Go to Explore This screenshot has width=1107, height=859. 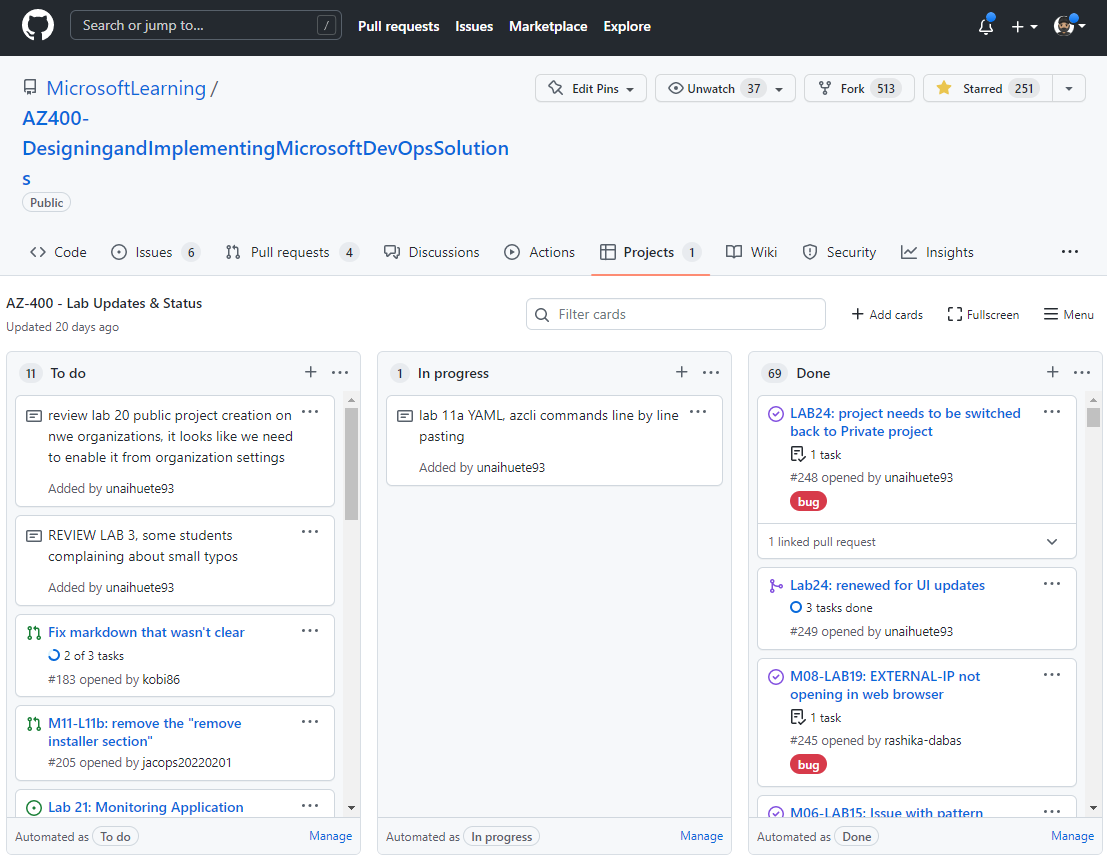(x=627, y=26)
